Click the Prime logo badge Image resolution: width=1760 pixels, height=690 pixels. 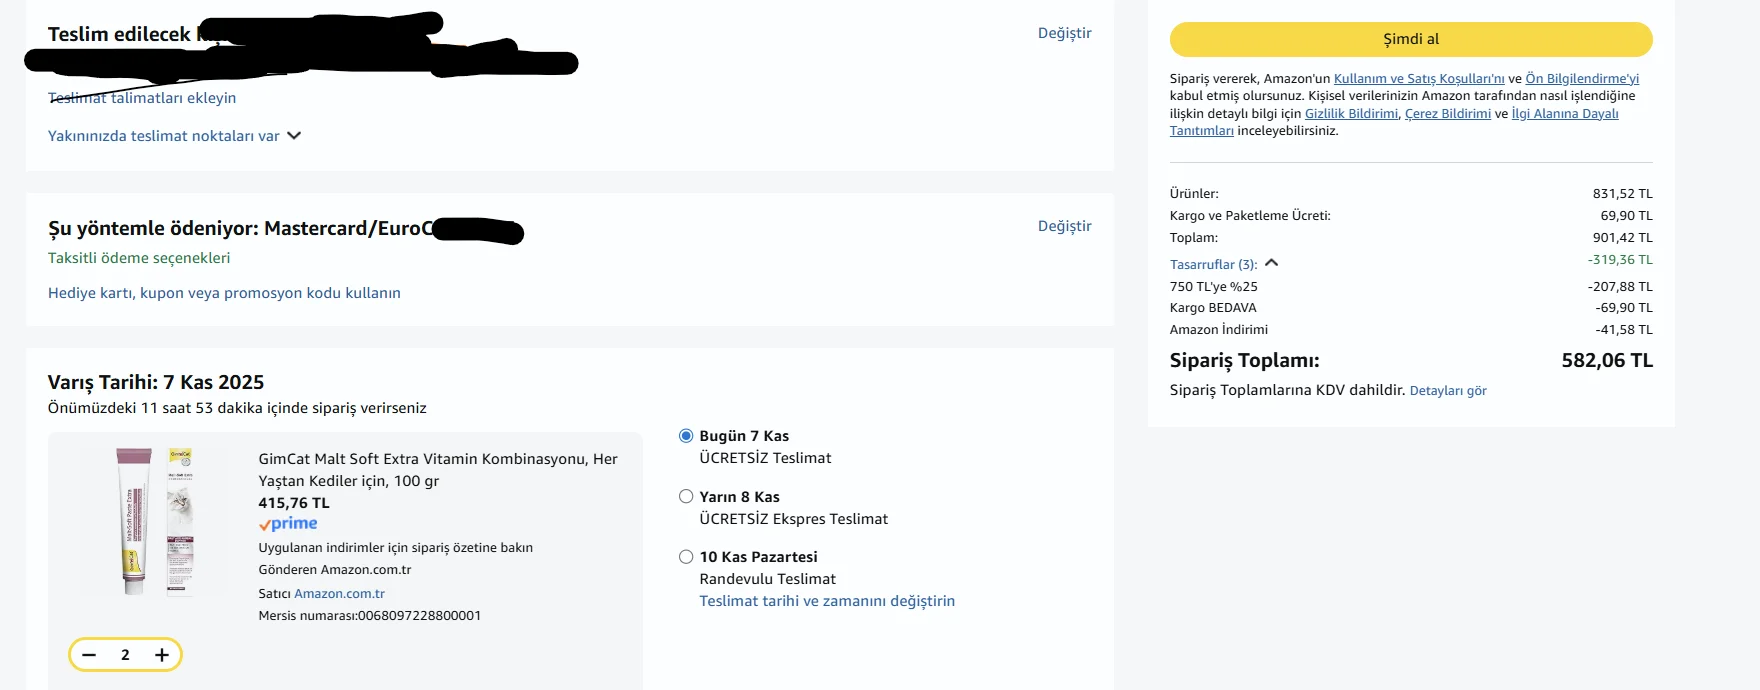coord(288,524)
